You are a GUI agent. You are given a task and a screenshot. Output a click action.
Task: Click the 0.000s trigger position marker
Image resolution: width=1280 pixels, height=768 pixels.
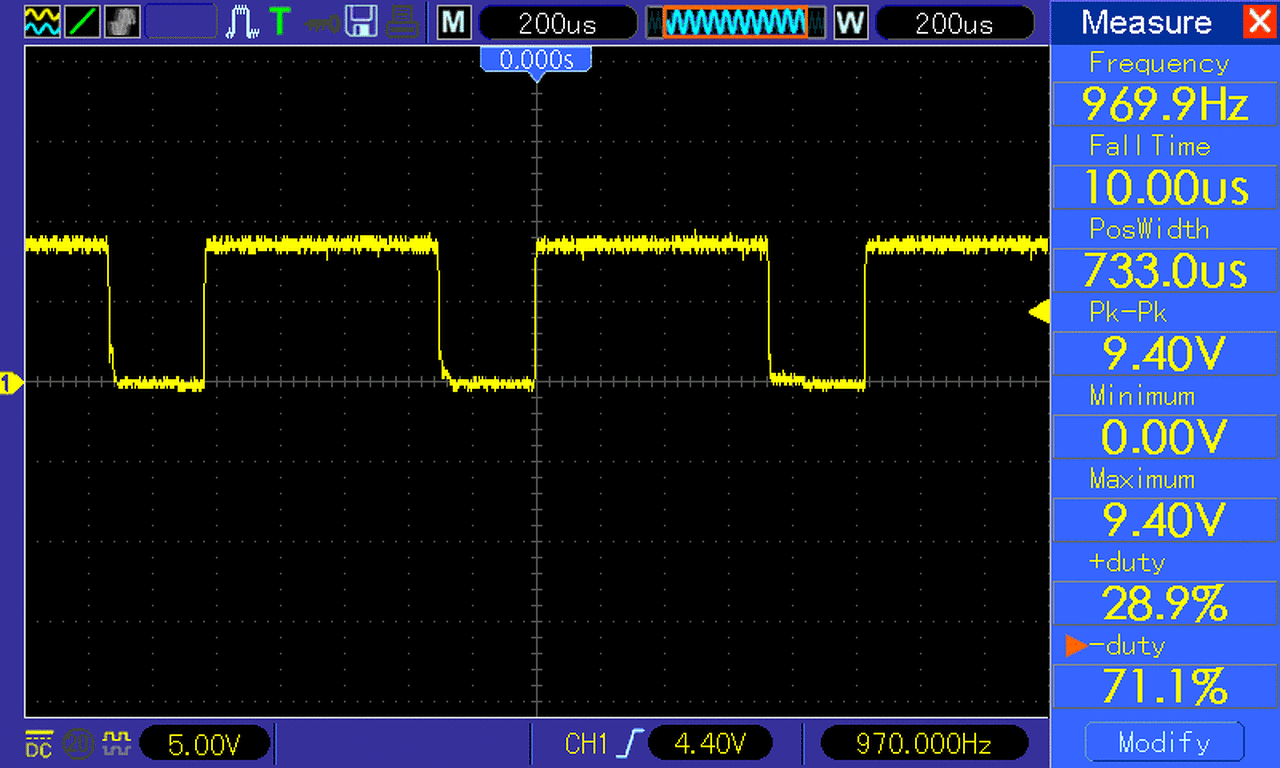point(536,62)
